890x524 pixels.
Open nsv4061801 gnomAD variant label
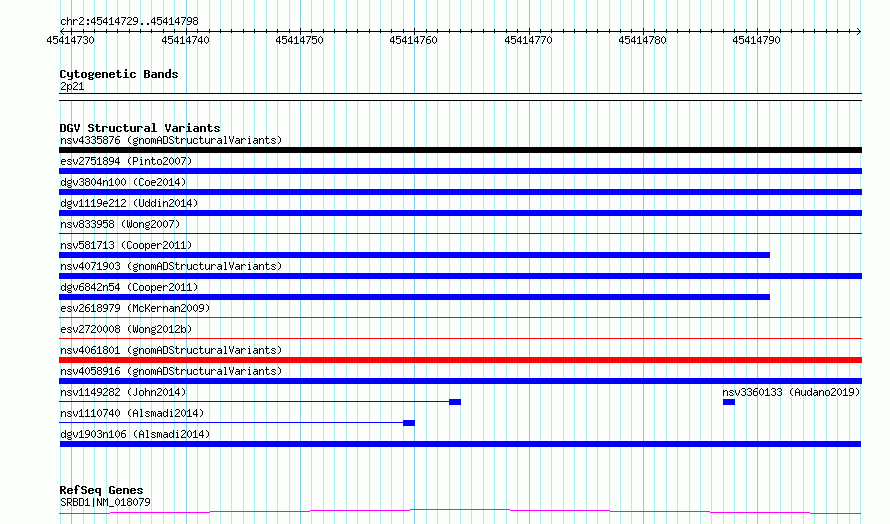(x=171, y=350)
